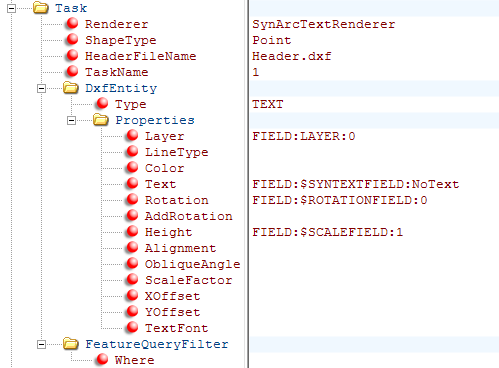The width and height of the screenshot is (499, 368).
Task: Select the YOffset property label
Action: (173, 312)
